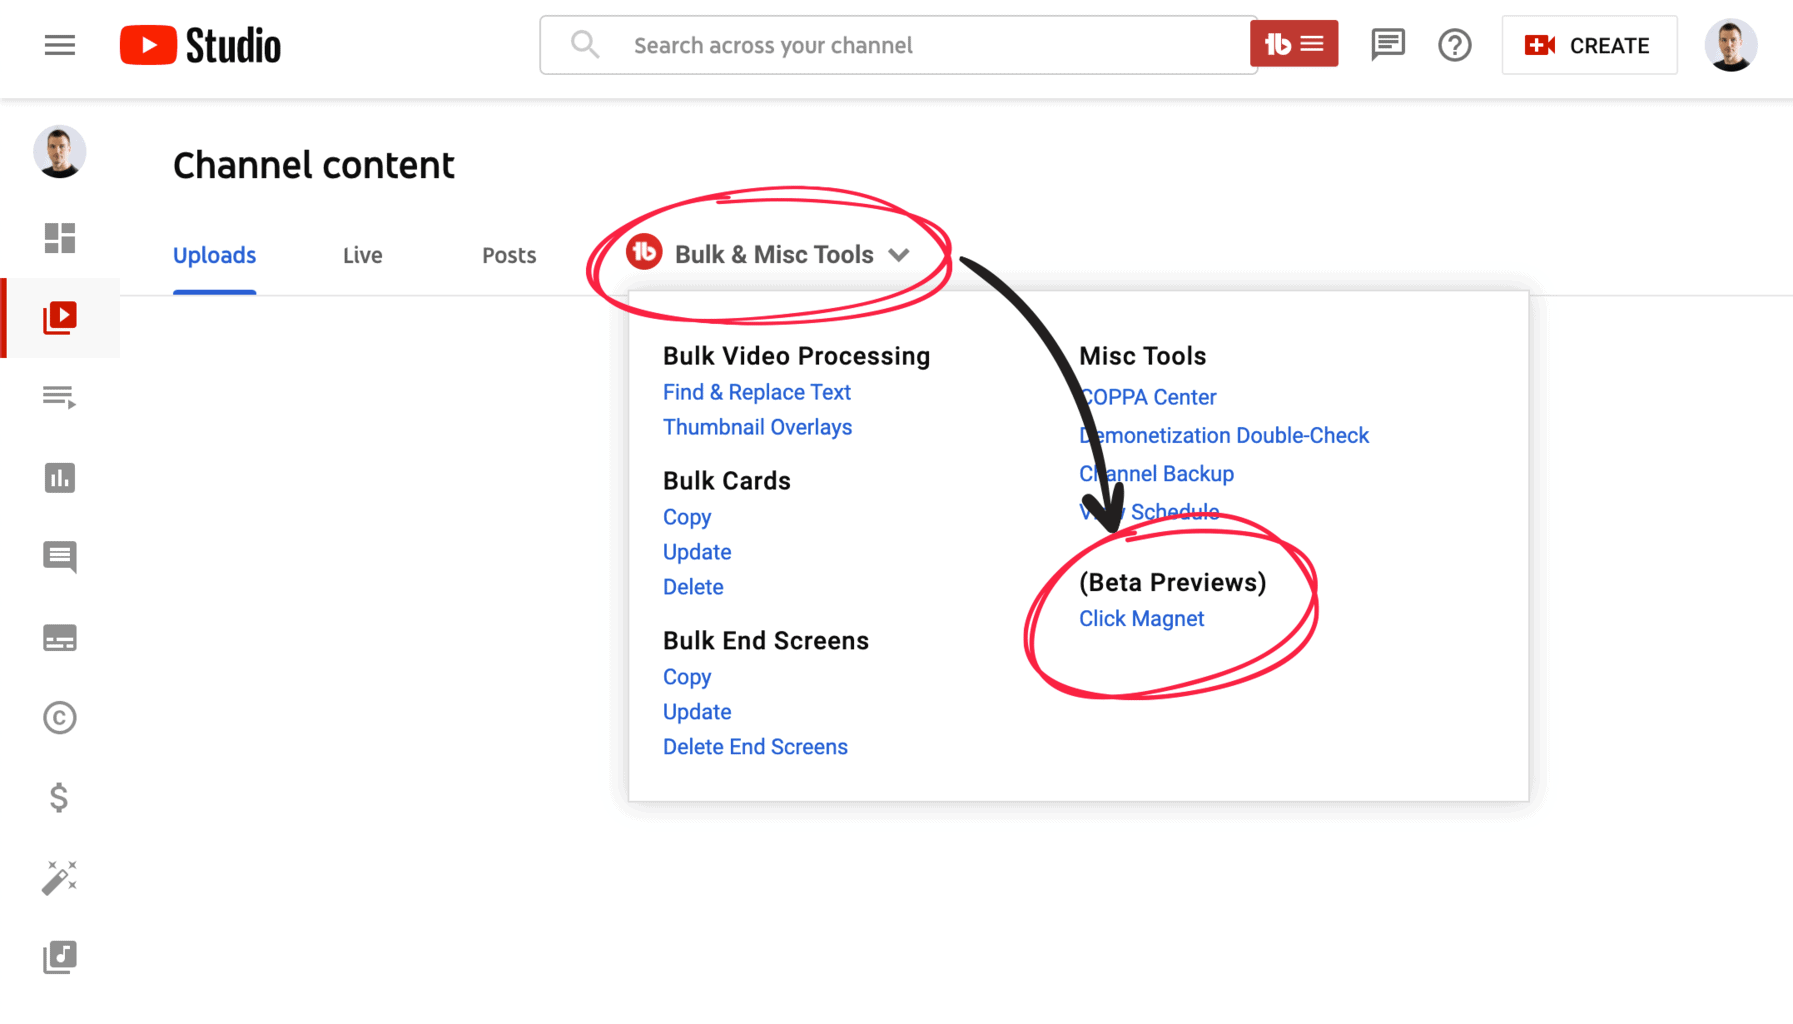Go to Dashboard in sidebar
Image resolution: width=1793 pixels, height=1024 pixels.
point(60,238)
